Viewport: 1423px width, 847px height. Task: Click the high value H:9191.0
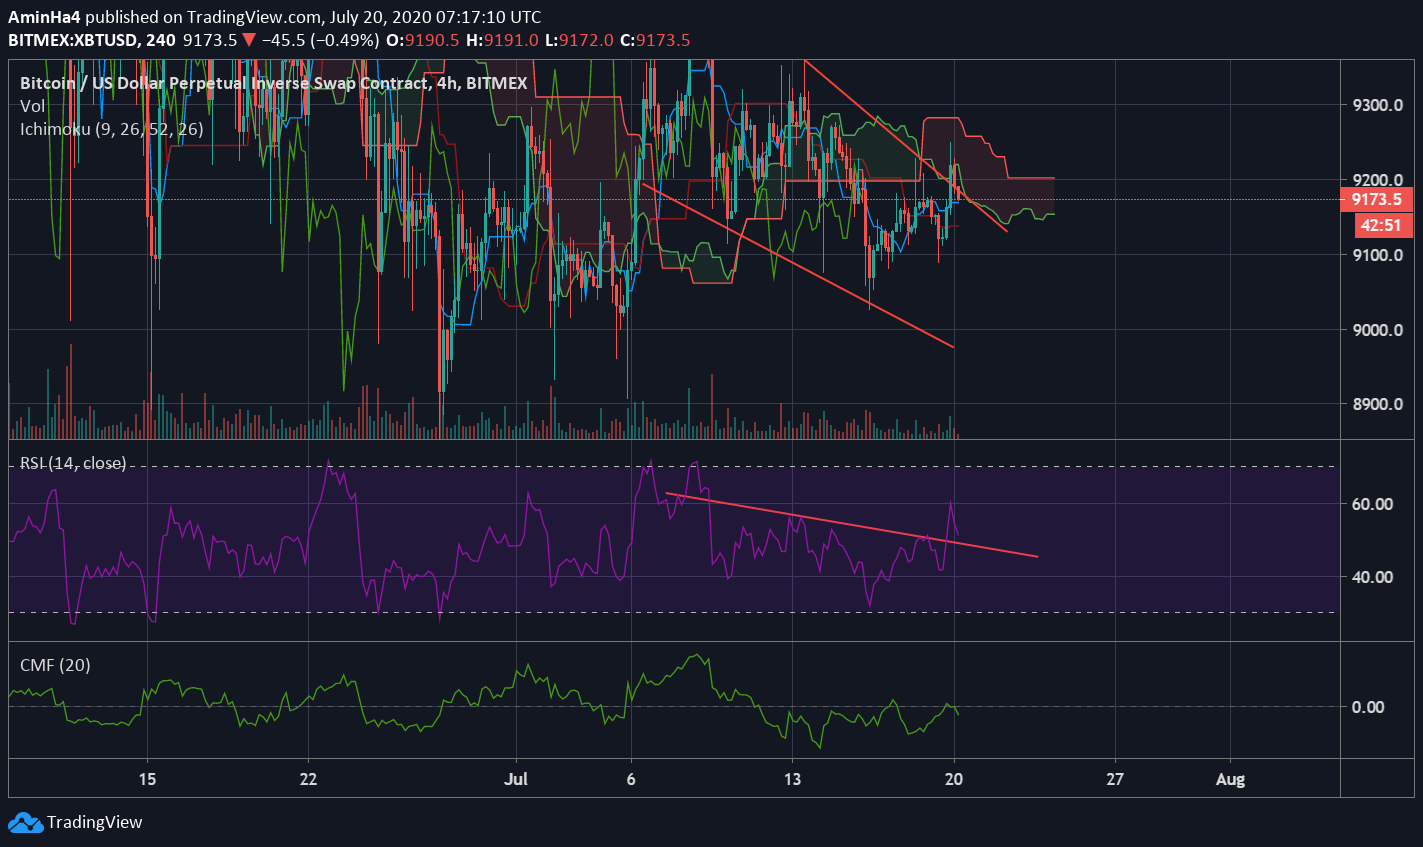coord(502,41)
